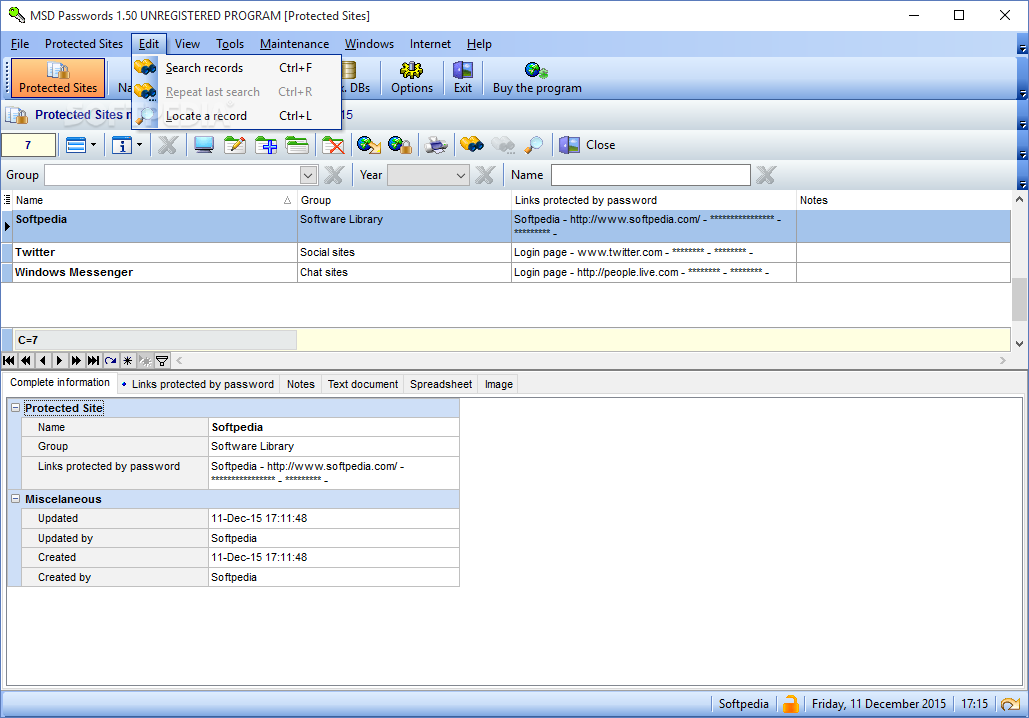The image size is (1029, 718).
Task: Switch to the Notes tab
Action: coord(301,384)
